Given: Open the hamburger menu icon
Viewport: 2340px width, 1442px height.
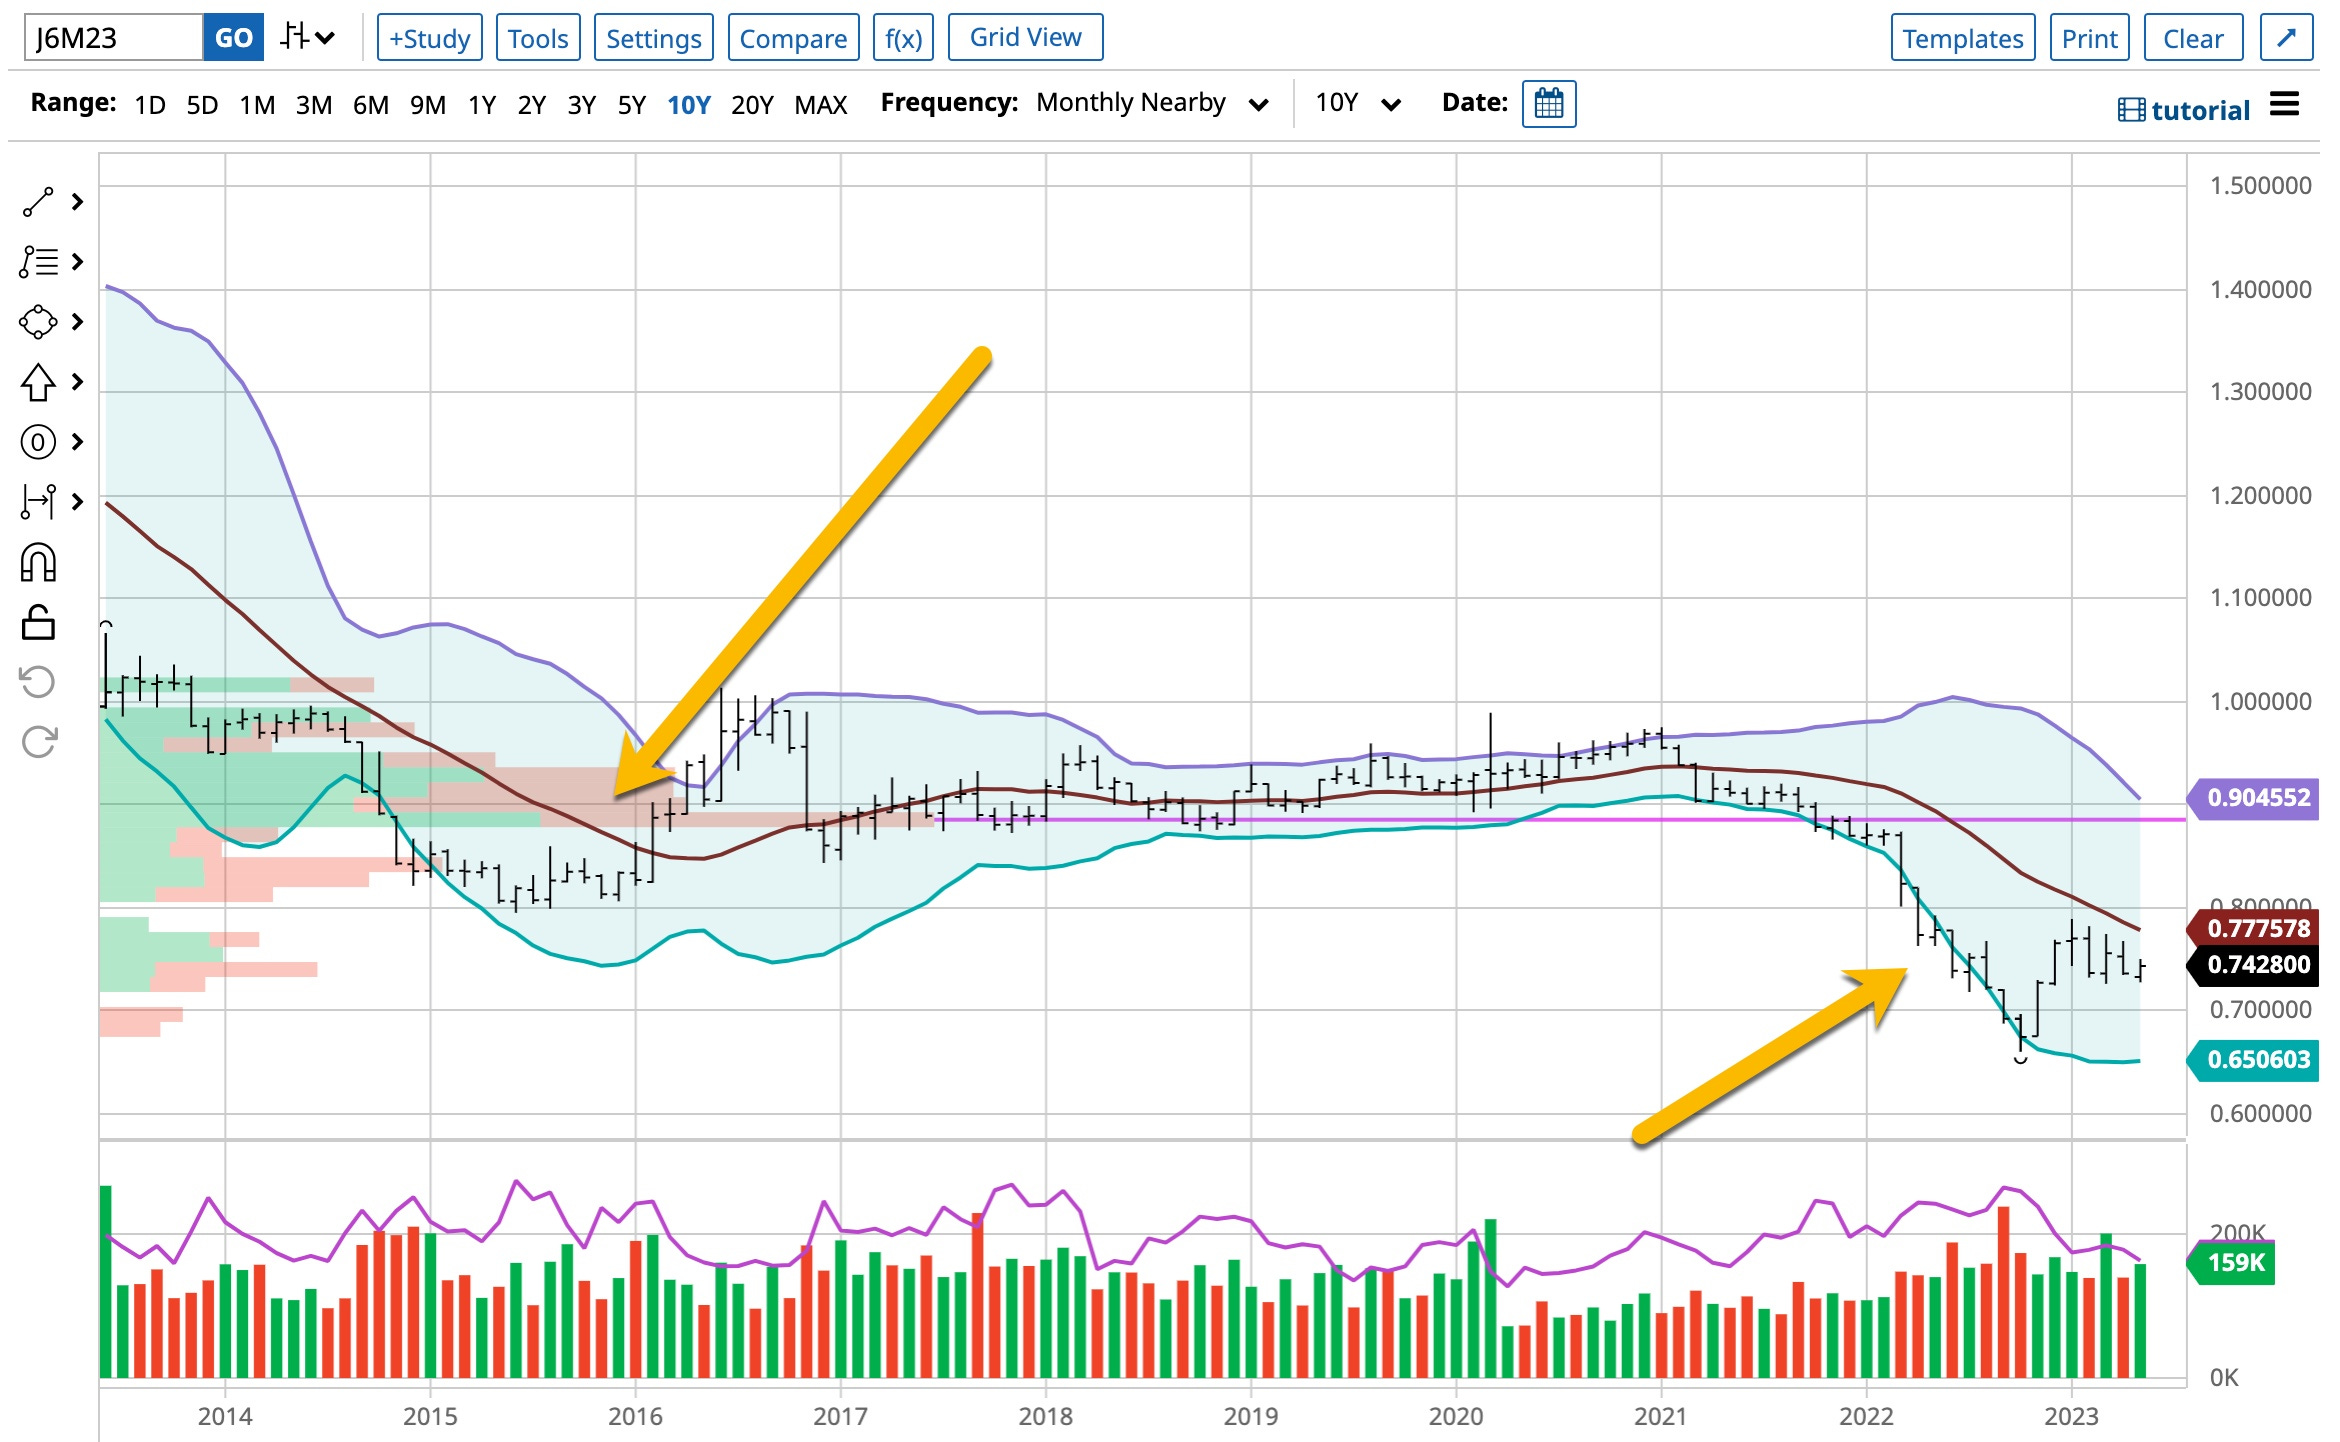Looking at the screenshot, I should pos(2285,104).
